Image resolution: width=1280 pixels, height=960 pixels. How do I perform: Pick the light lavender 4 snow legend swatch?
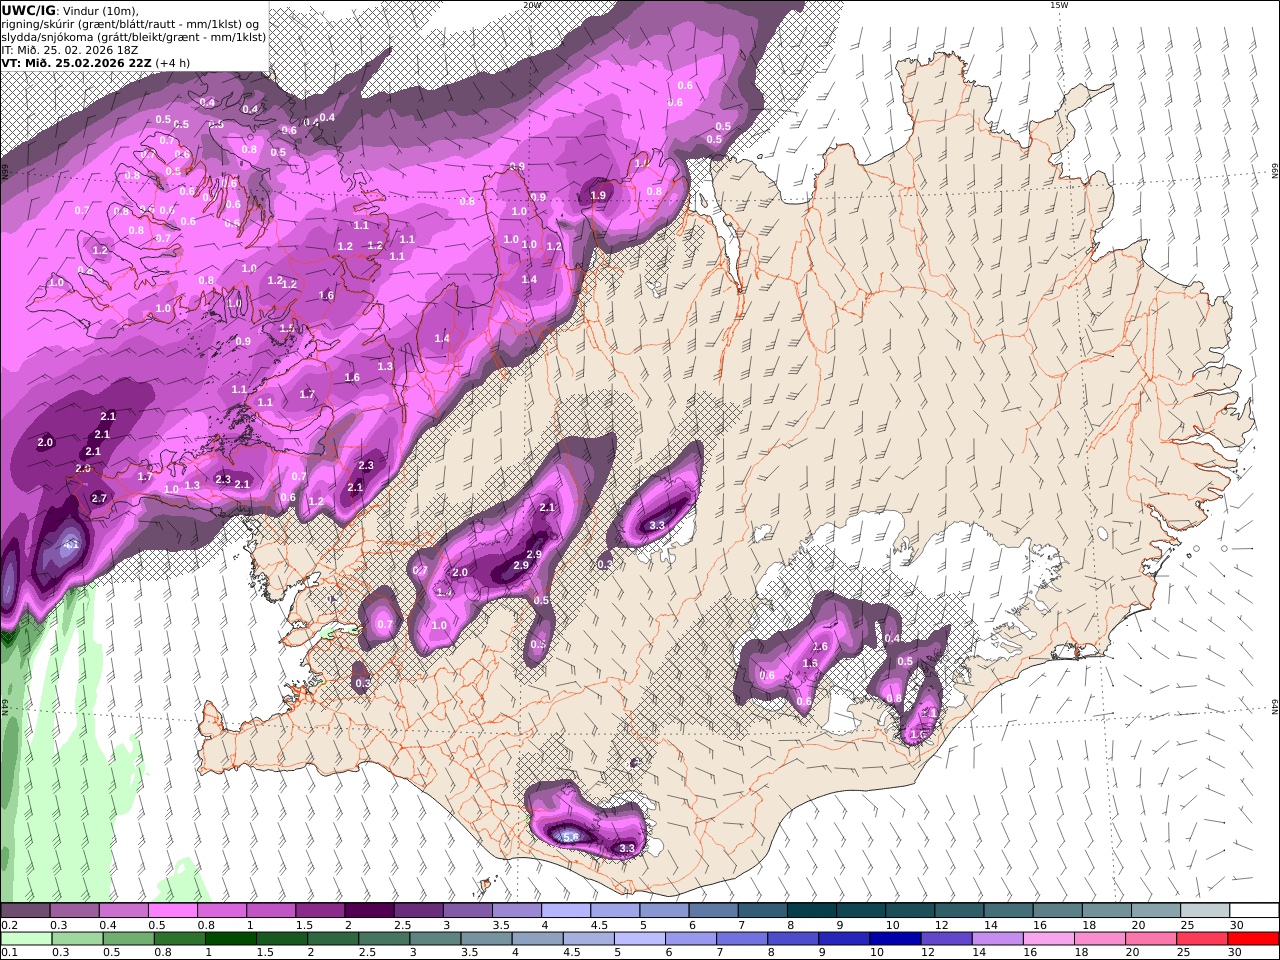(565, 911)
